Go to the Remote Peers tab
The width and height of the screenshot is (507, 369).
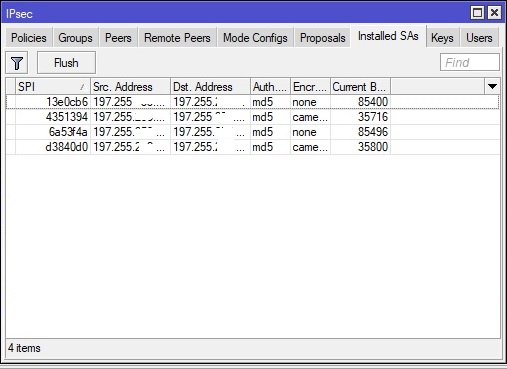click(177, 38)
